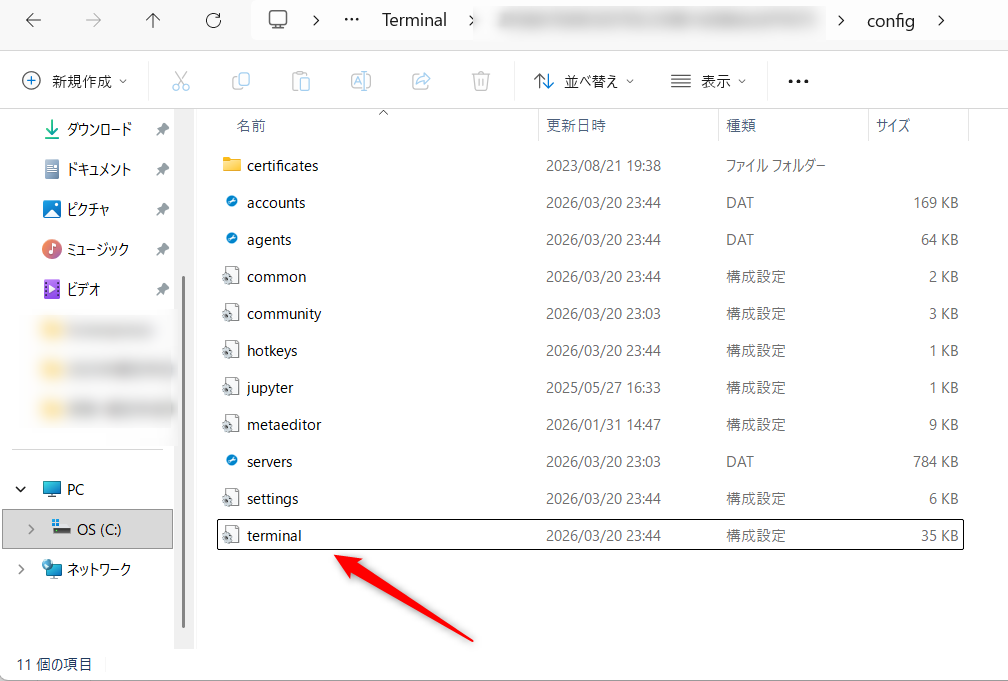
Task: Click the Rename icon in the toolbar
Action: 360,81
